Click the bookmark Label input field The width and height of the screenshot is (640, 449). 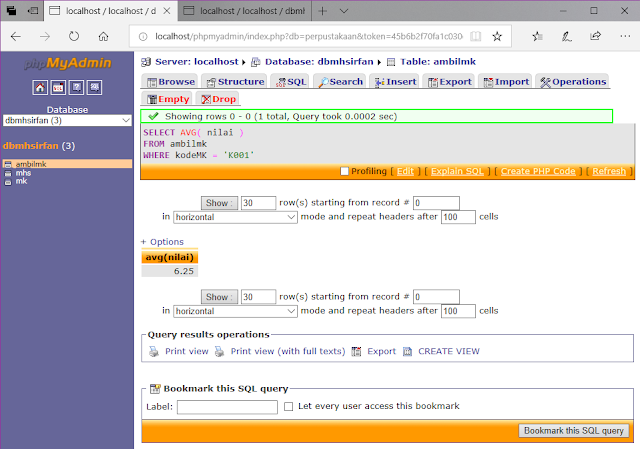pos(227,407)
